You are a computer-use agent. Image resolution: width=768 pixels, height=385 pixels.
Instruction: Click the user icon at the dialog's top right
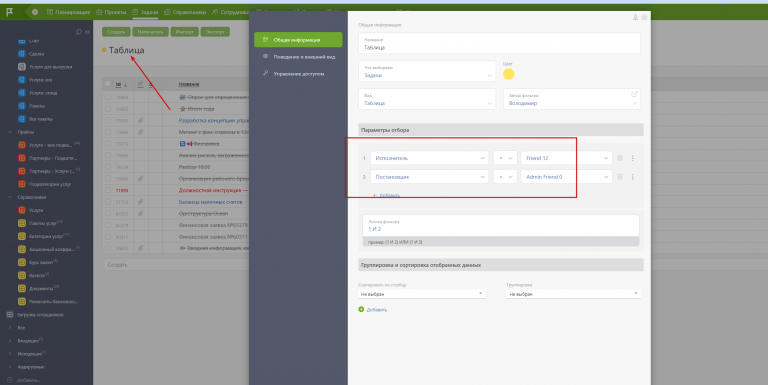(x=636, y=17)
